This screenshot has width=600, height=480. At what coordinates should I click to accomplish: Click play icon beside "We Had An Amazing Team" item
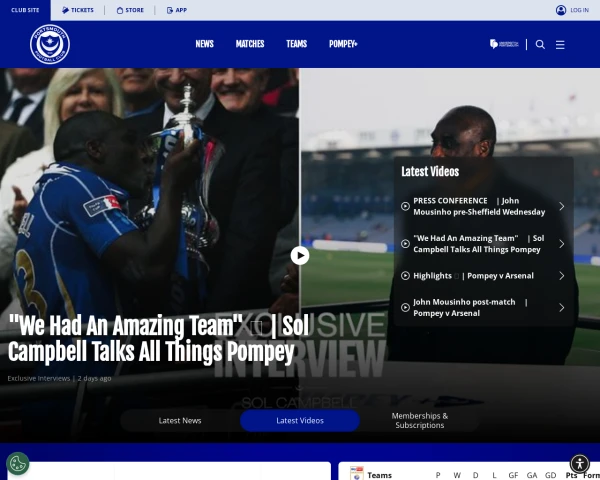point(405,244)
